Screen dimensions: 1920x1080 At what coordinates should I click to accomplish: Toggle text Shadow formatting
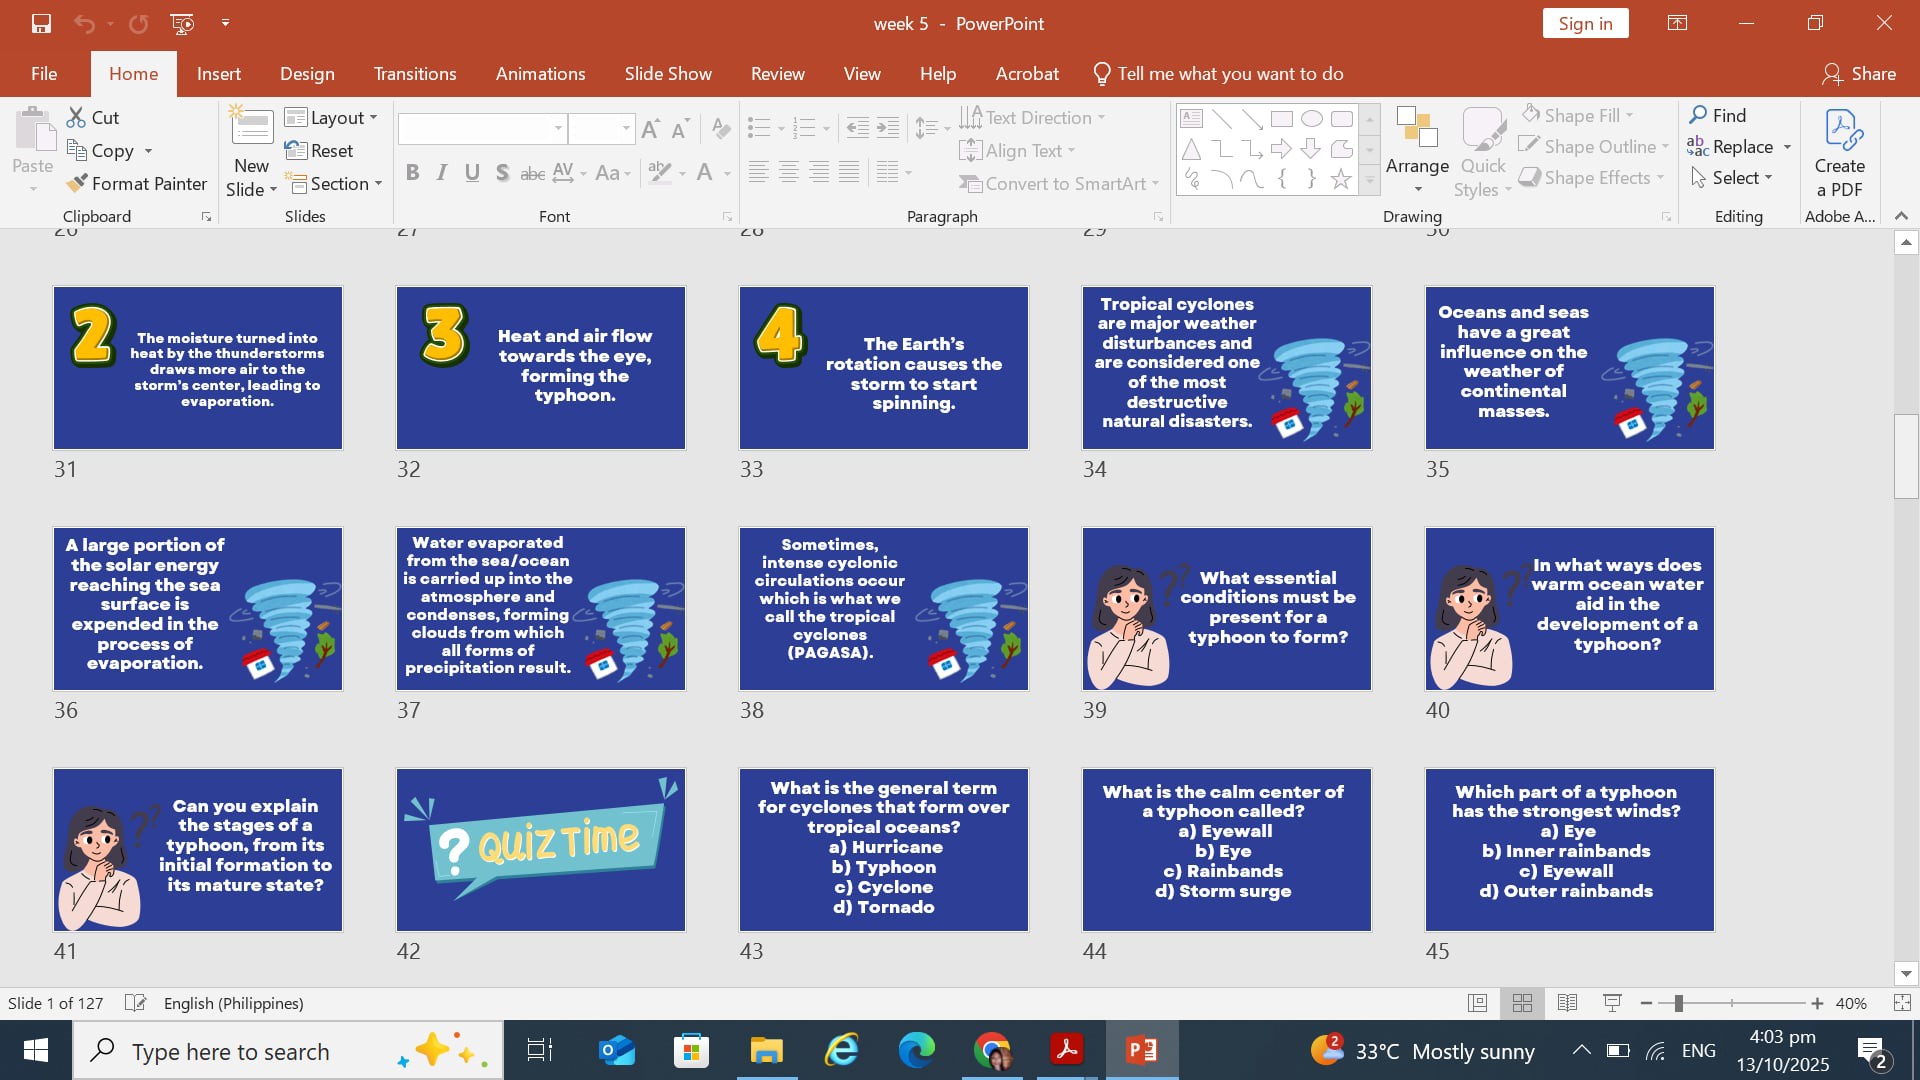[502, 173]
